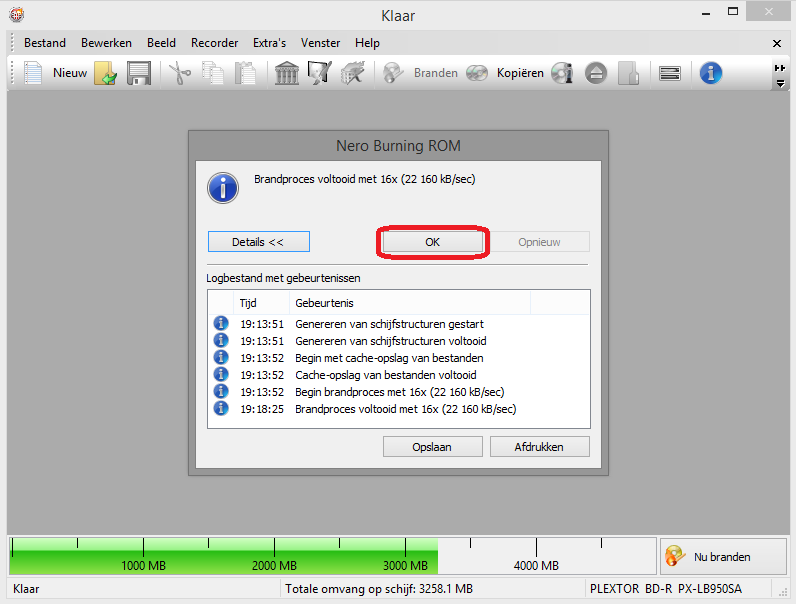The image size is (796, 604).
Task: Open disc info icon with CD
Action: click(562, 73)
